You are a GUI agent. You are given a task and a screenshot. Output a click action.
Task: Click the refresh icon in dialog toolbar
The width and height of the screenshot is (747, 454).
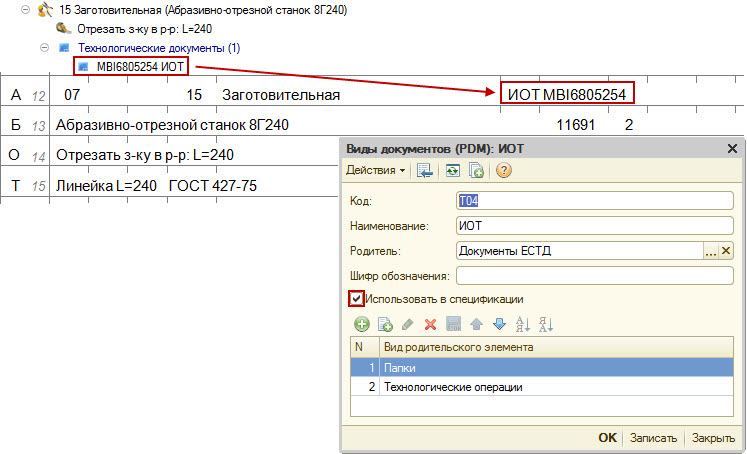coord(454,171)
